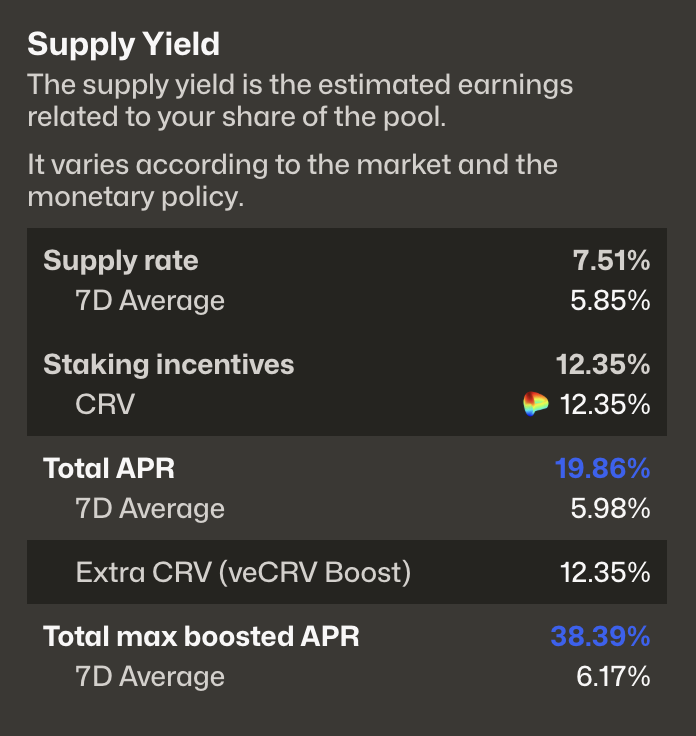This screenshot has height=736, width=696.
Task: Click 7D Average label under Supply rate
Action: [x=150, y=300]
